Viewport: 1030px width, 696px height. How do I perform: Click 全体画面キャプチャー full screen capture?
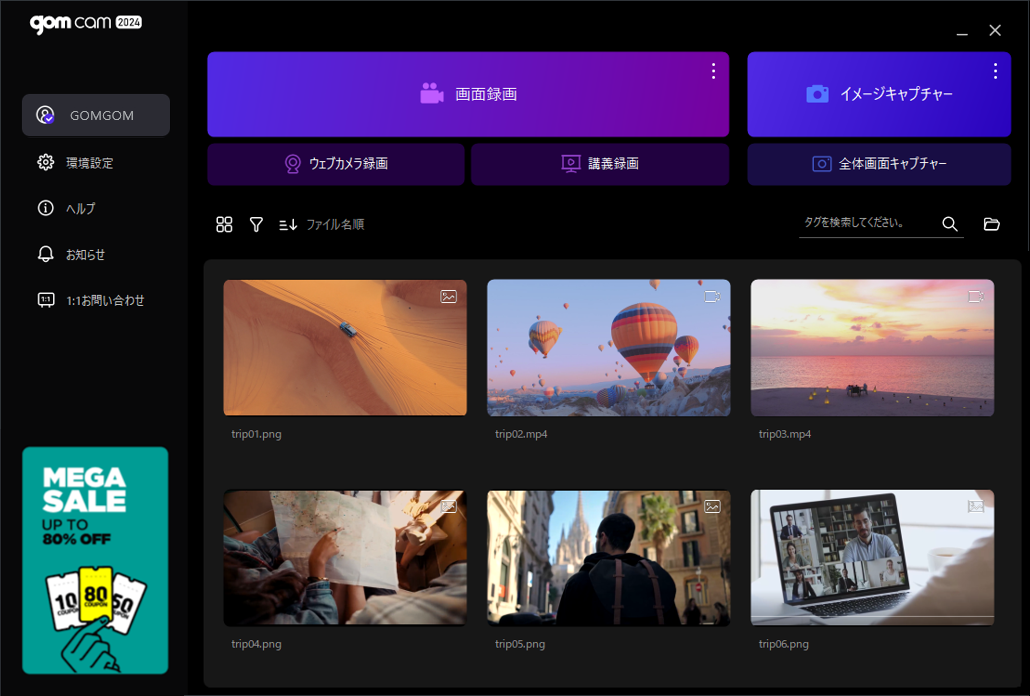879,164
